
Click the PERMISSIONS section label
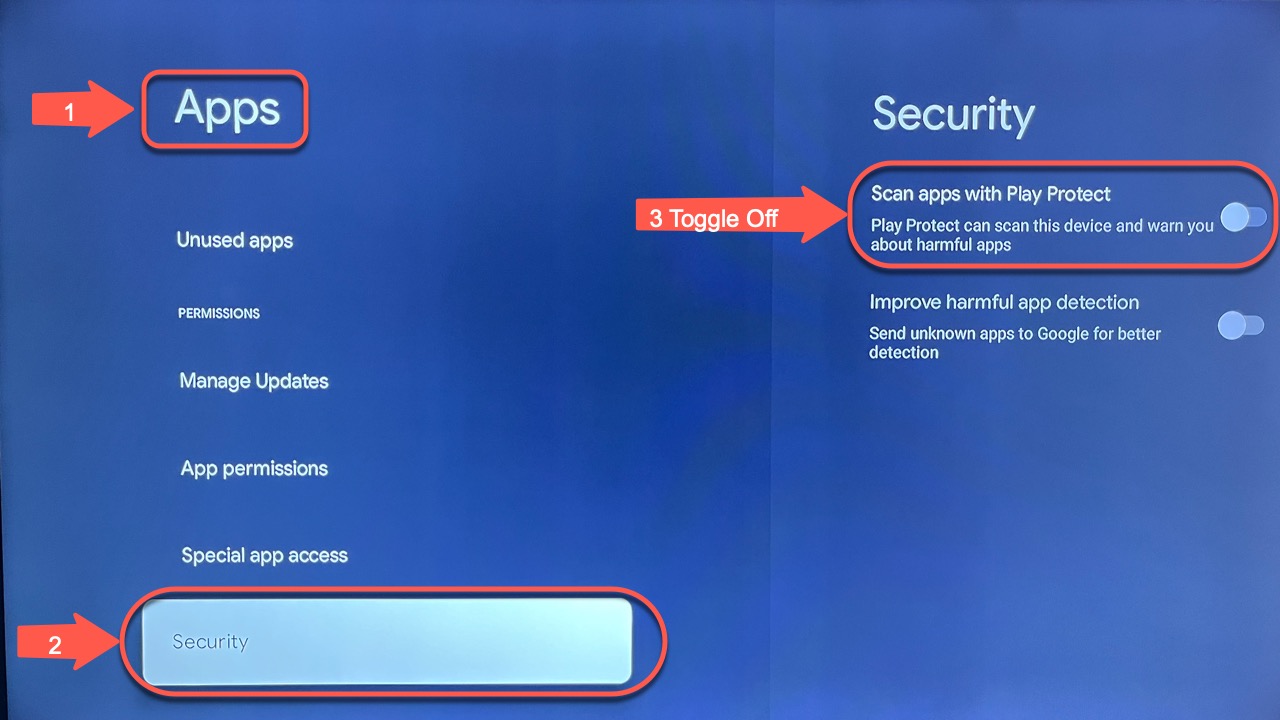[219, 313]
